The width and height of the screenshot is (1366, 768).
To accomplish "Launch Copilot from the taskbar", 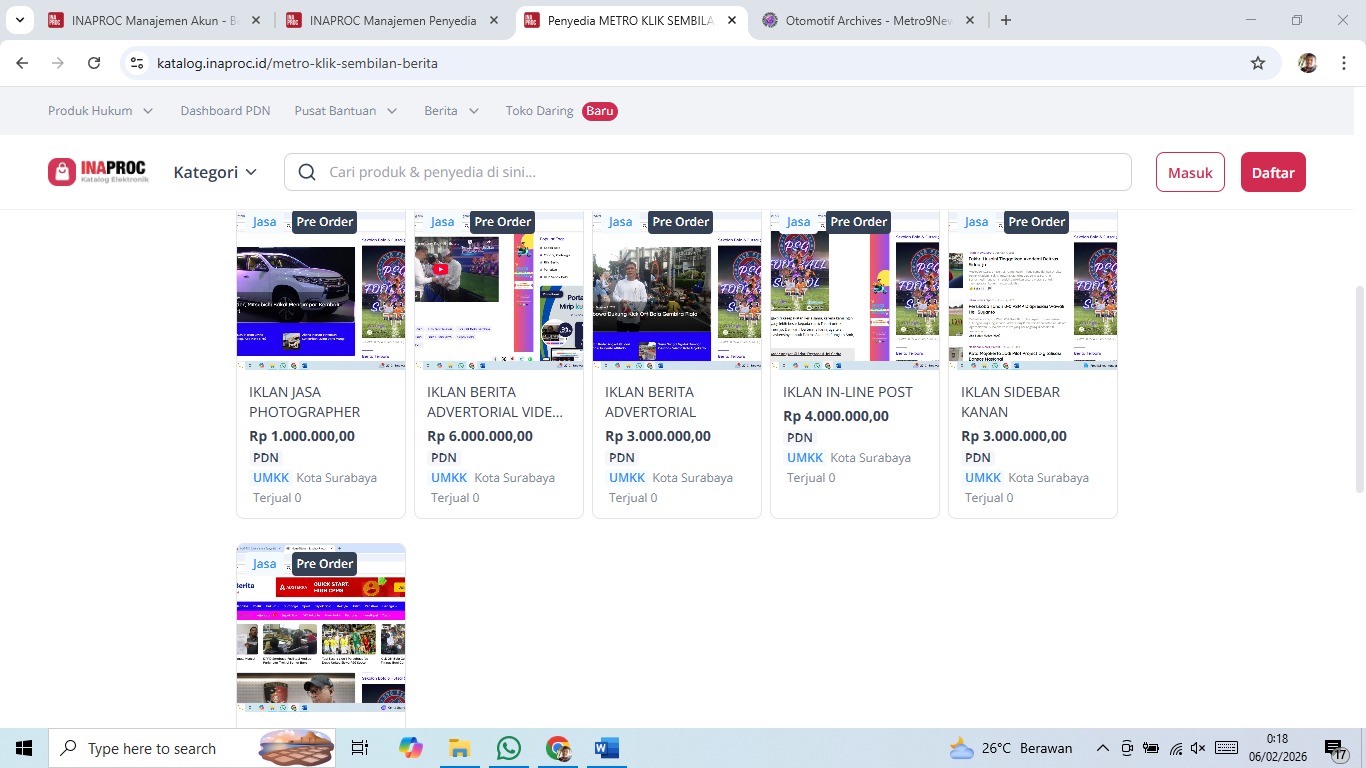I will click(410, 748).
